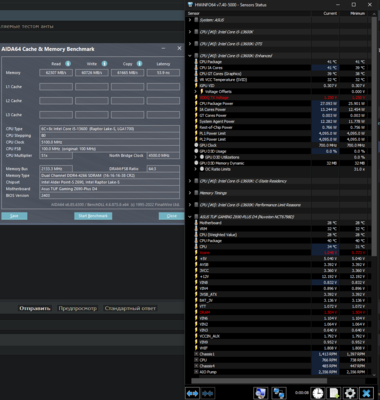380x400 pixels.
Task: Click the Write info icon in AIDA64
Action: pos(104,64)
